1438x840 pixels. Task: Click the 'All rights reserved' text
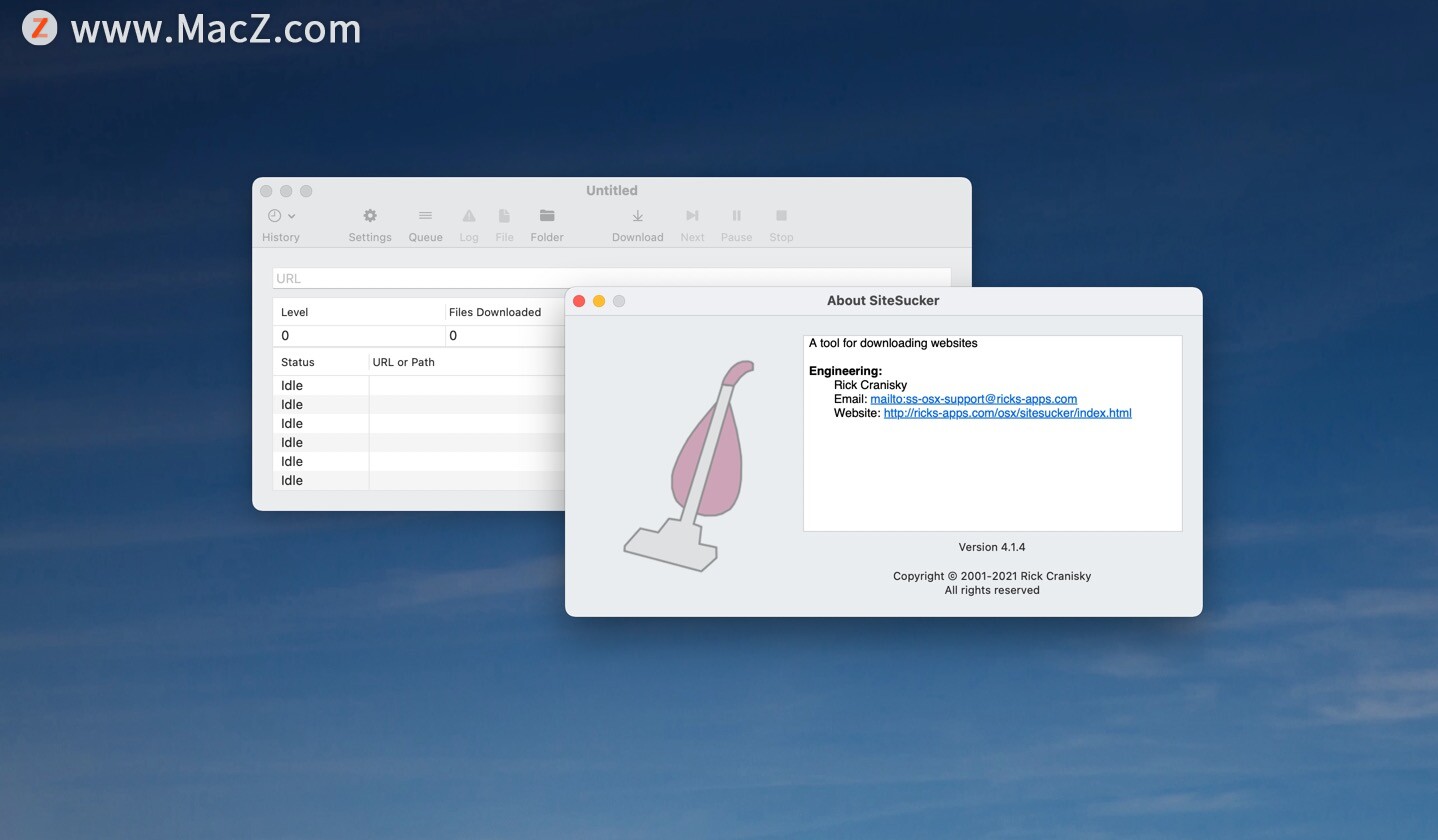point(991,590)
